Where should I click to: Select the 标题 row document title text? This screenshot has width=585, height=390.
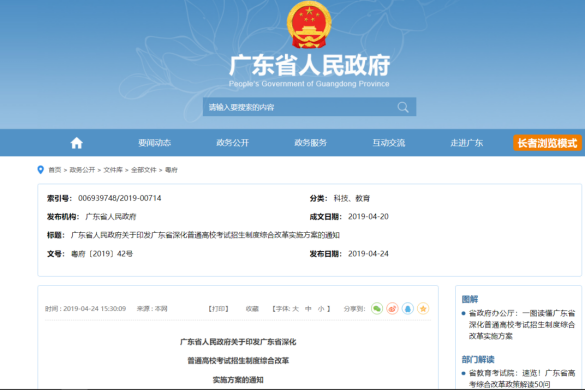coord(205,235)
